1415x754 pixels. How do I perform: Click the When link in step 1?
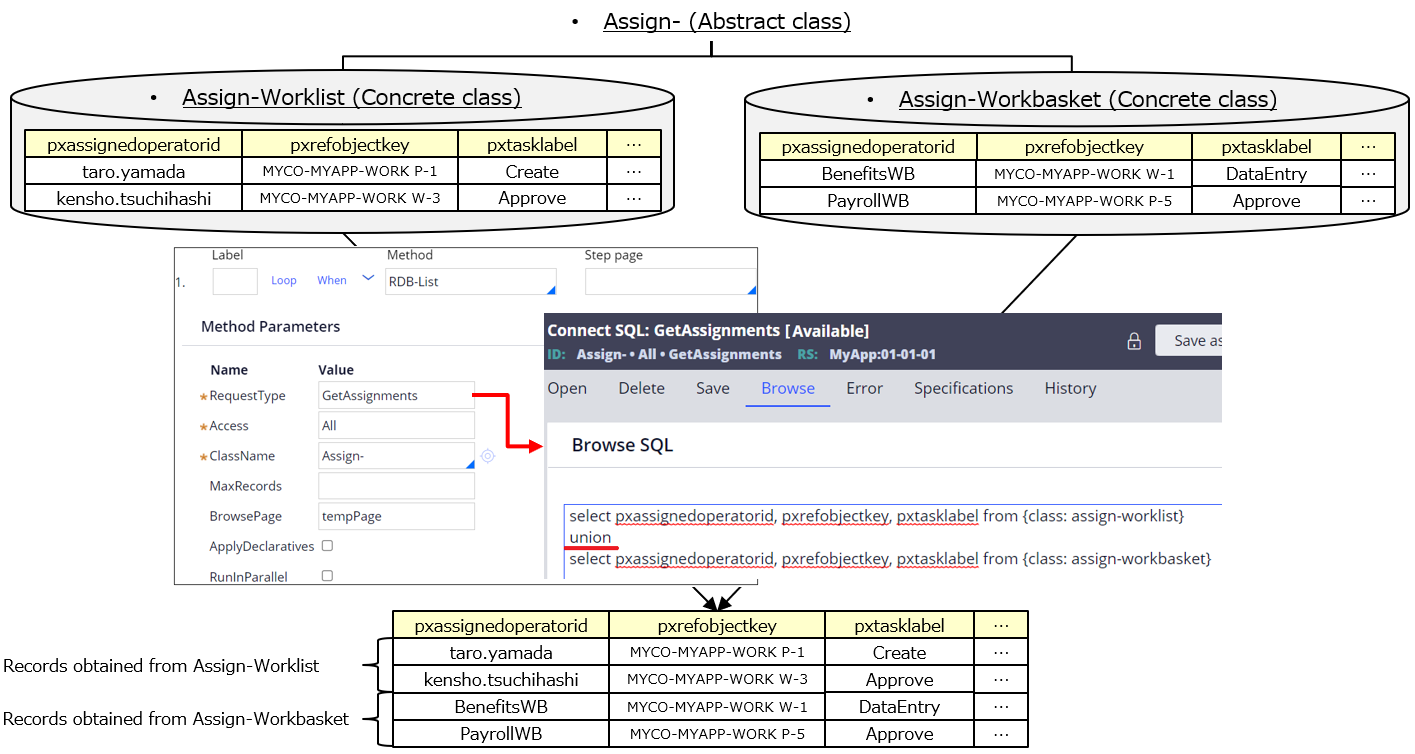point(332,281)
